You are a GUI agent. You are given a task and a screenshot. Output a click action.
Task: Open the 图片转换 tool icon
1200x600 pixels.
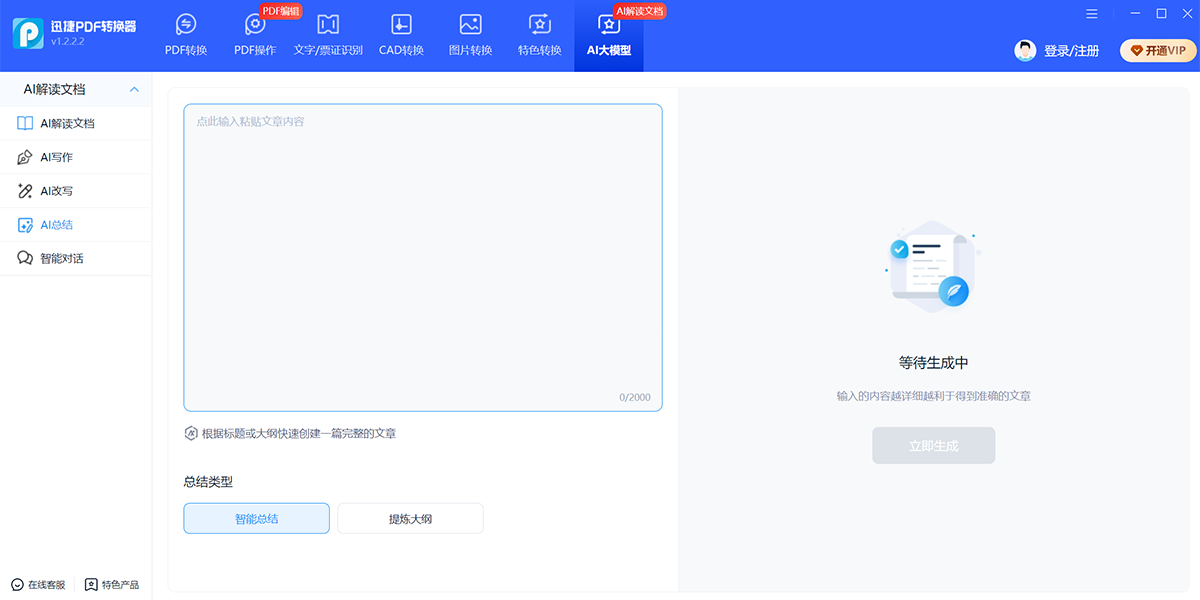click(x=470, y=25)
